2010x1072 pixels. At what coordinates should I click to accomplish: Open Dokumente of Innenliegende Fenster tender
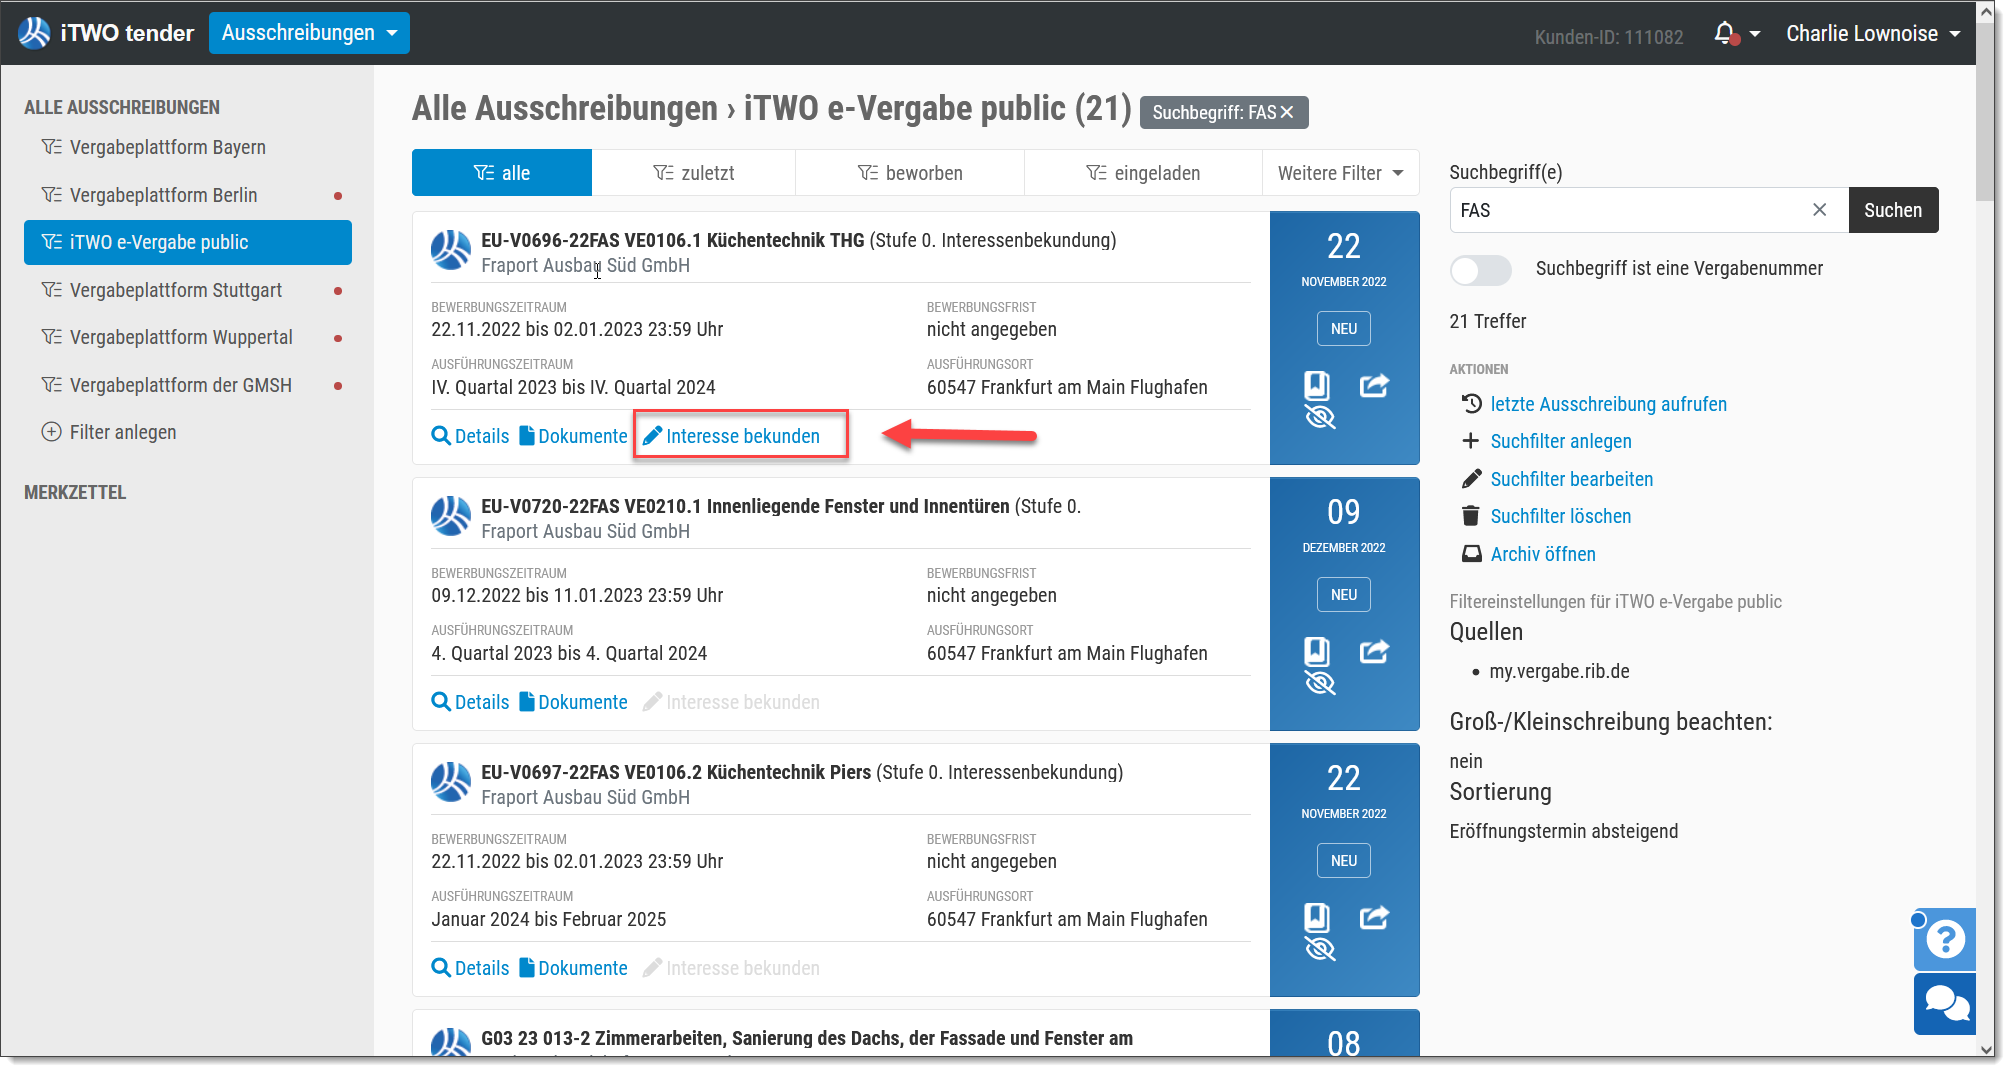[573, 702]
